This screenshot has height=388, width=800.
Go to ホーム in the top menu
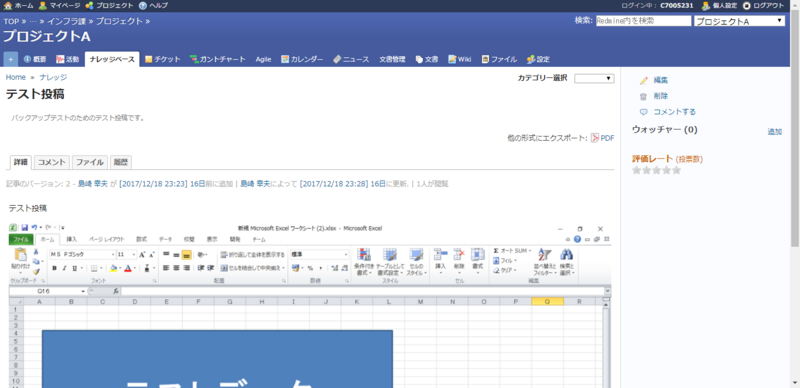(x=18, y=6)
